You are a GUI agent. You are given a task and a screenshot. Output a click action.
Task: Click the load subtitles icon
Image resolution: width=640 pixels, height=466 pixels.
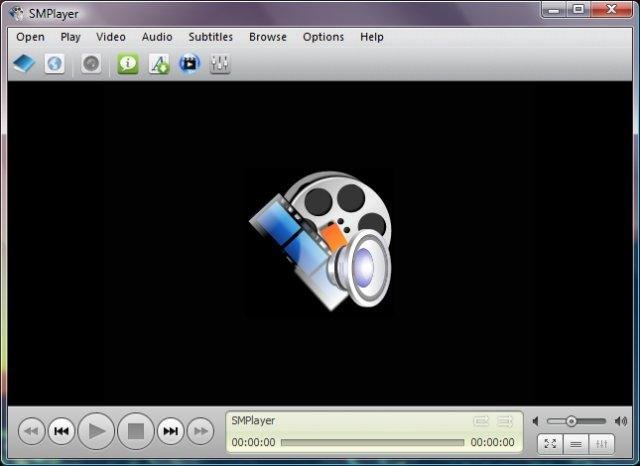[159, 64]
